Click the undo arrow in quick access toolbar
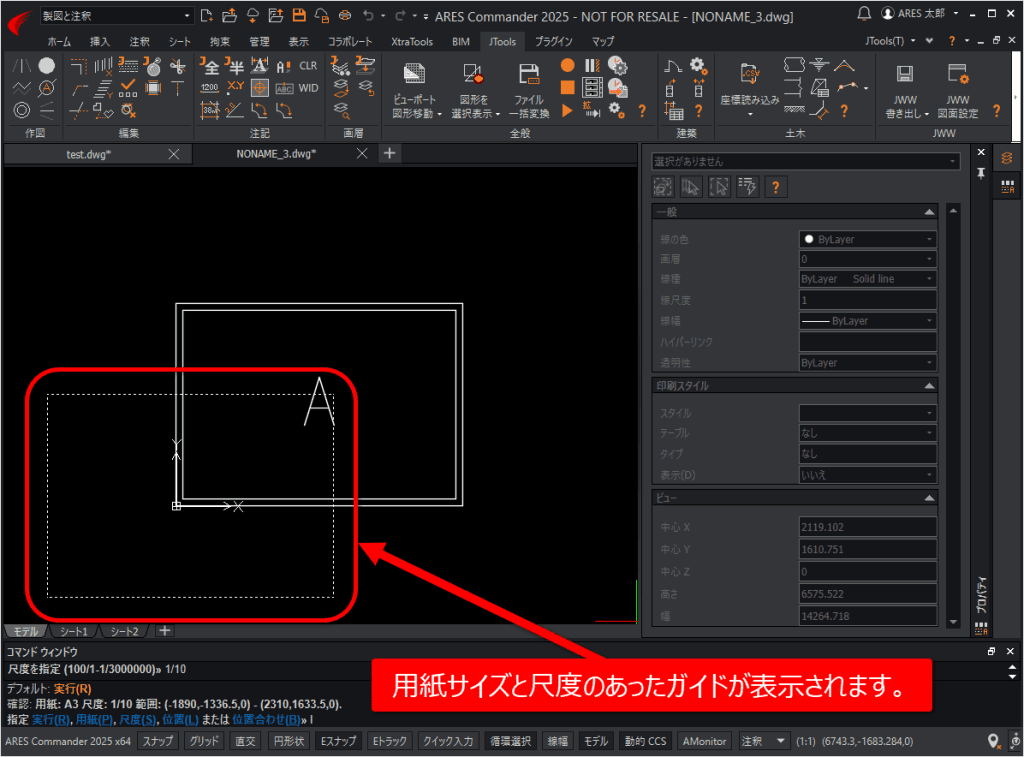Screen dimensions: 1024x757 (368, 15)
